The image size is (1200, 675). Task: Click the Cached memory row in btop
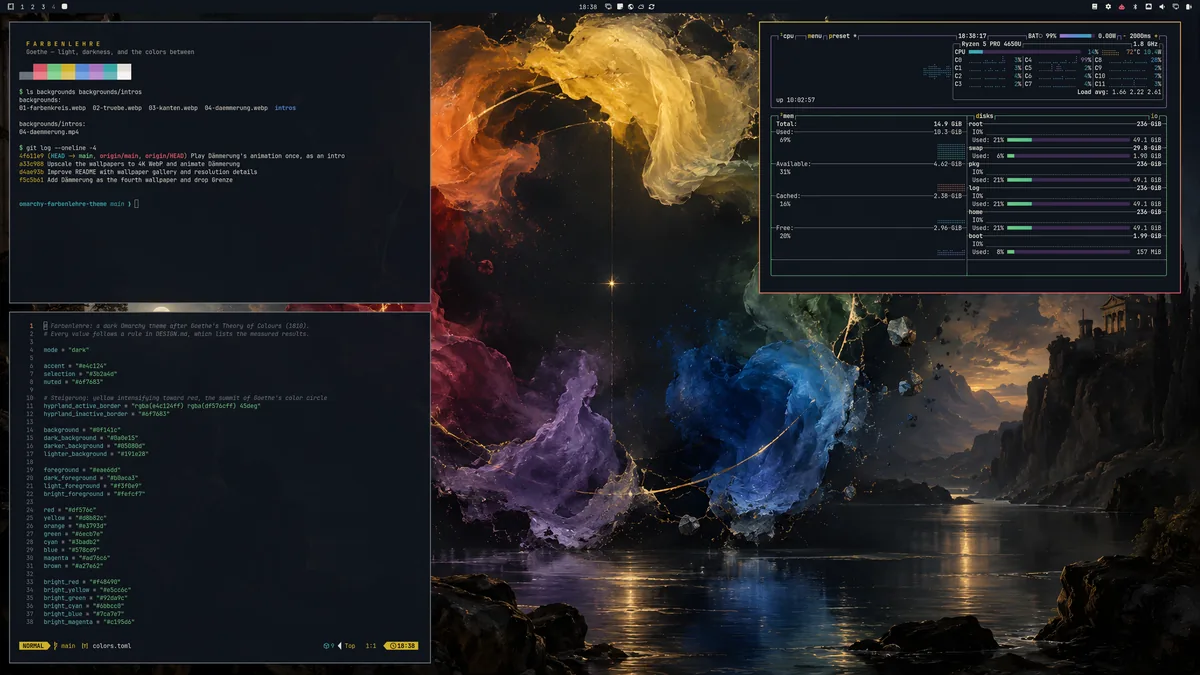coord(869,196)
